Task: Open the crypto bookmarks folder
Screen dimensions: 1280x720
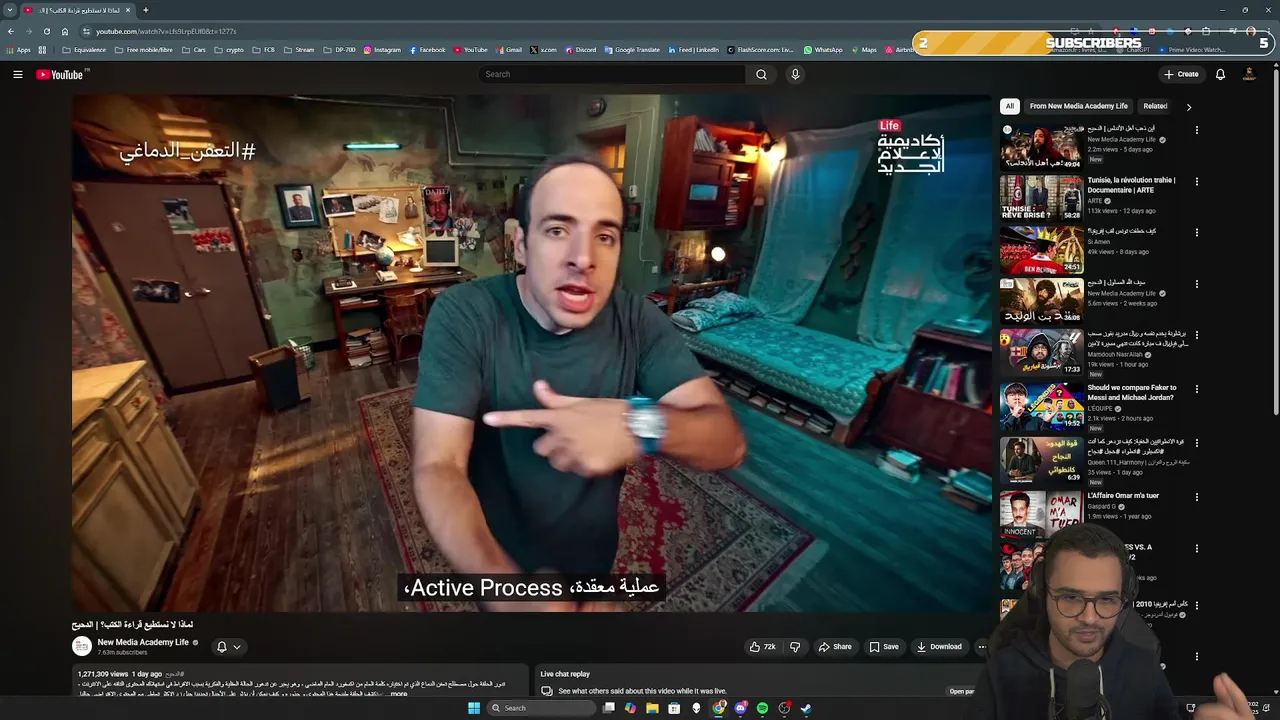Action: (x=229, y=50)
